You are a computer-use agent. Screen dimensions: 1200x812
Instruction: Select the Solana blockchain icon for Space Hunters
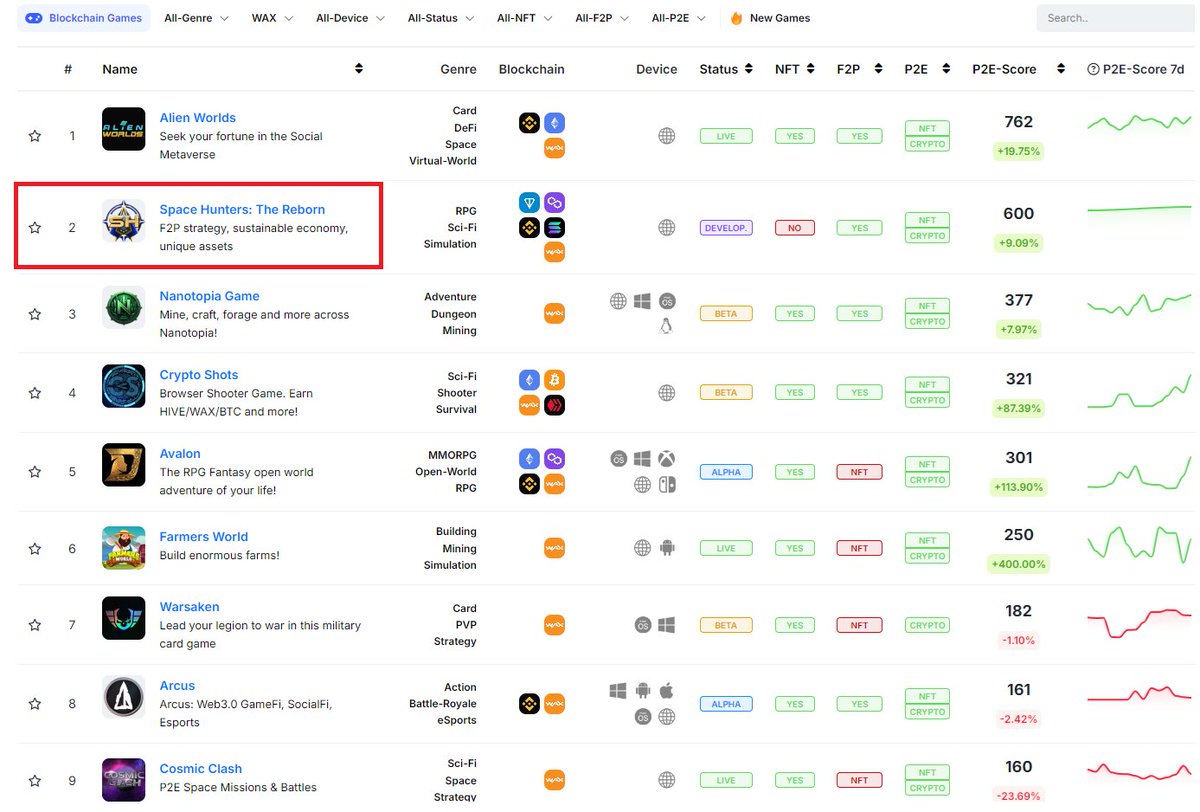click(554, 227)
